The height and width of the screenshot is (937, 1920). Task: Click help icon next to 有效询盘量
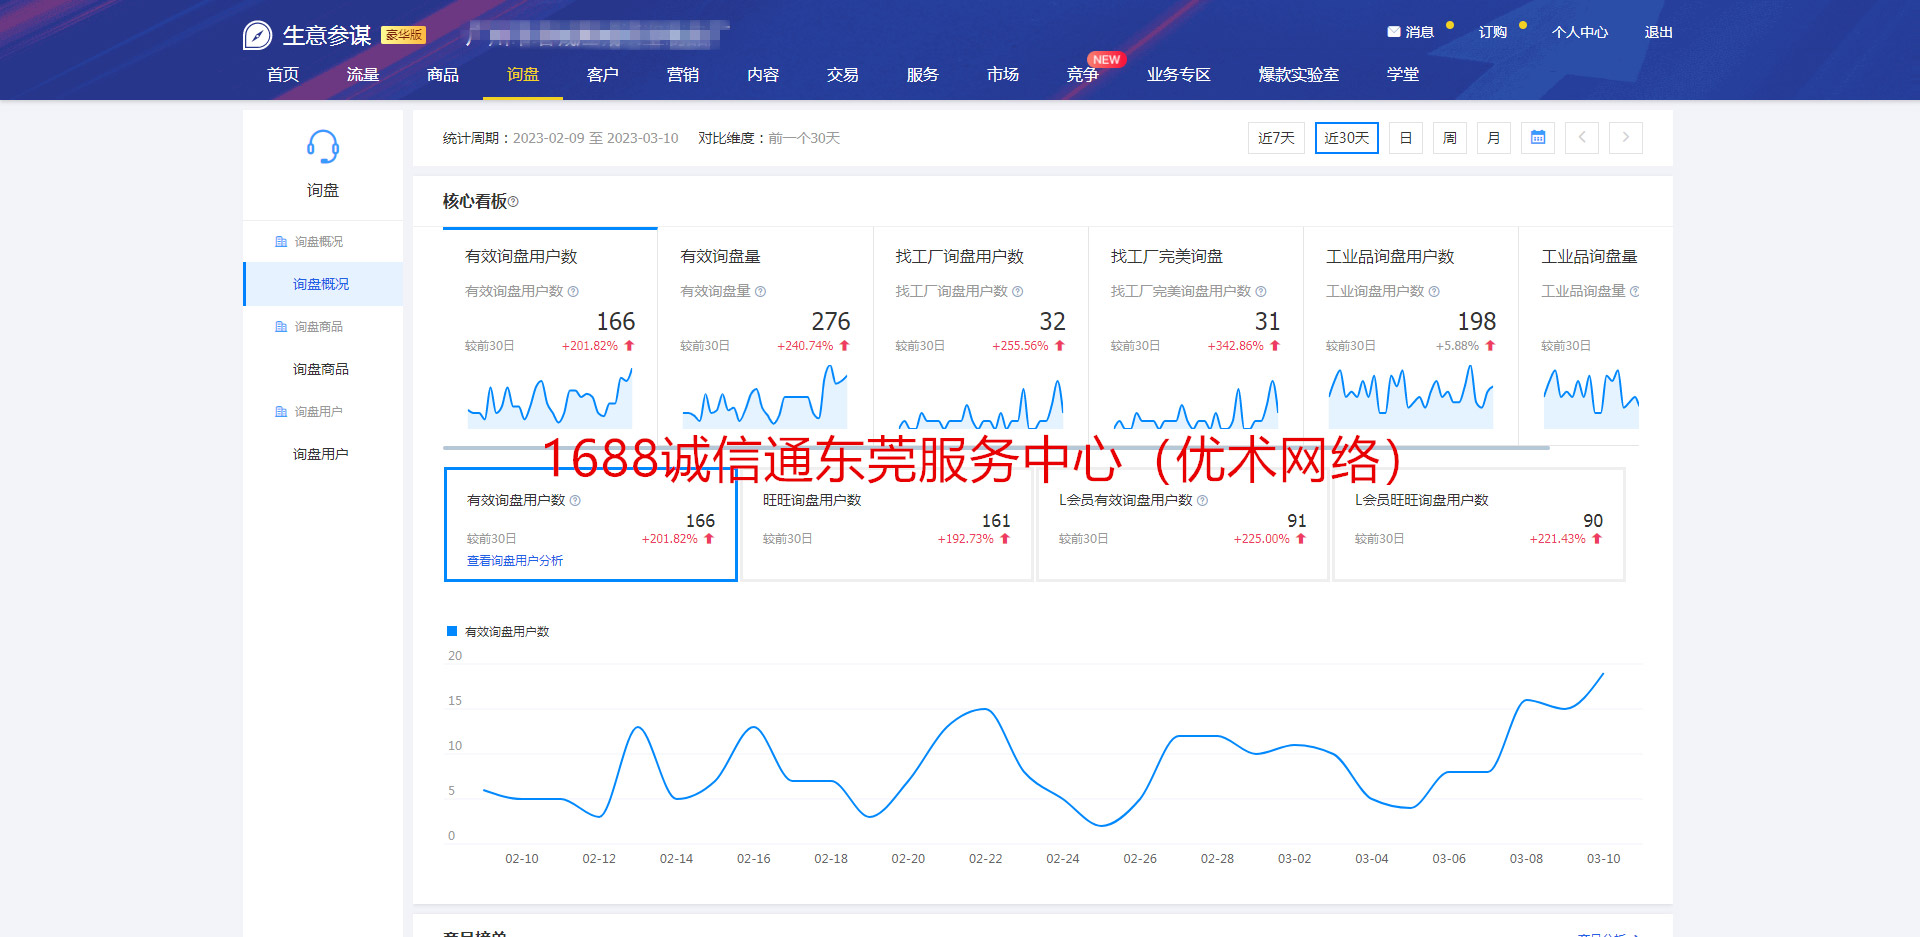[x=761, y=292]
